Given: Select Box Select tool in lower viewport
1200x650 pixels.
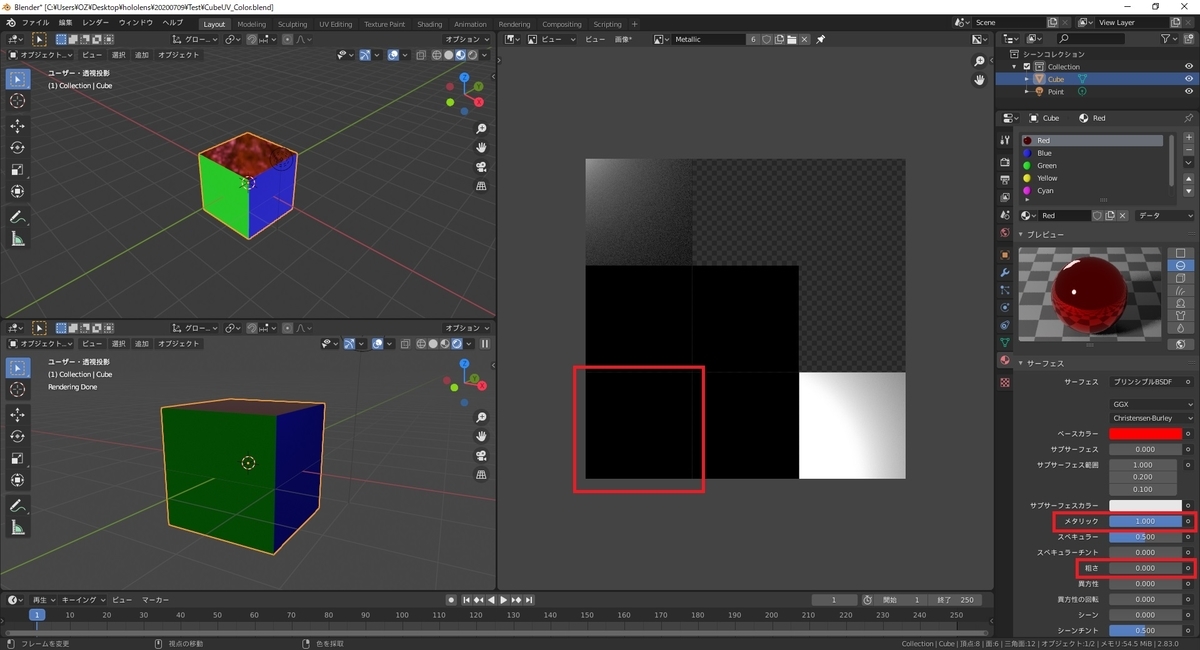Looking at the screenshot, I should click(17, 367).
